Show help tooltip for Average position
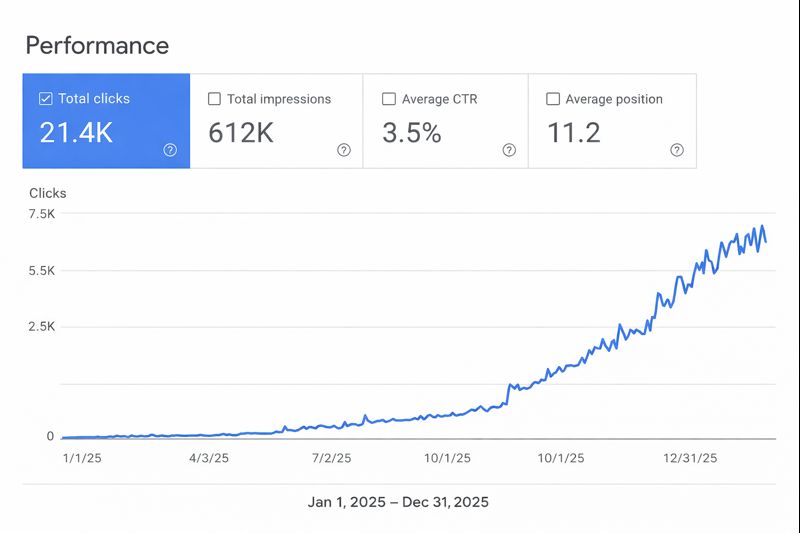The image size is (800, 533). pyautogui.click(x=677, y=150)
